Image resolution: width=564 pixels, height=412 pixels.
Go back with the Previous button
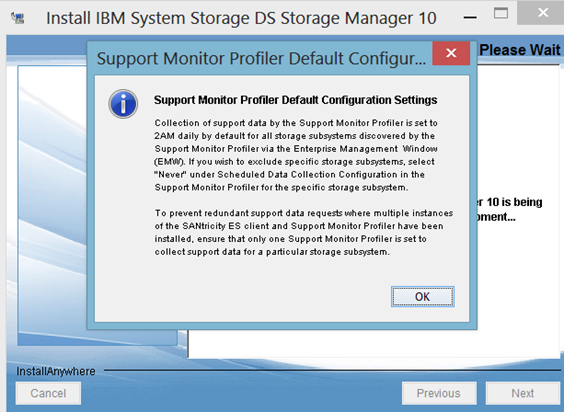tap(439, 393)
